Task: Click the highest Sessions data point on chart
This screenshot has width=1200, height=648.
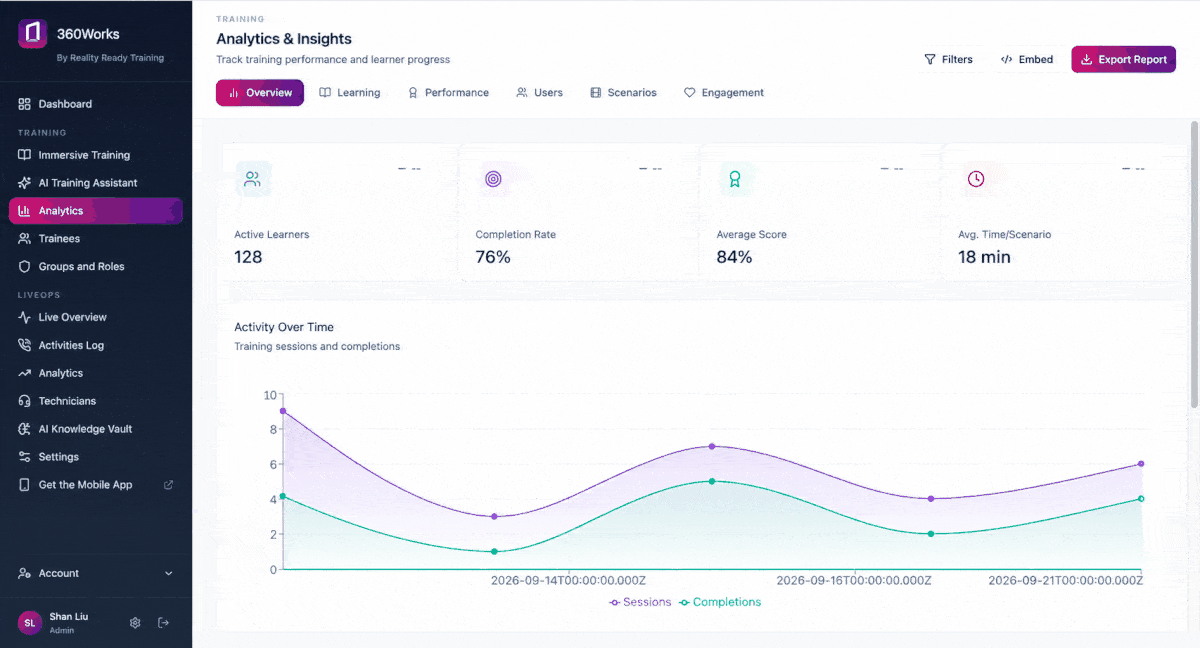Action: [x=283, y=411]
